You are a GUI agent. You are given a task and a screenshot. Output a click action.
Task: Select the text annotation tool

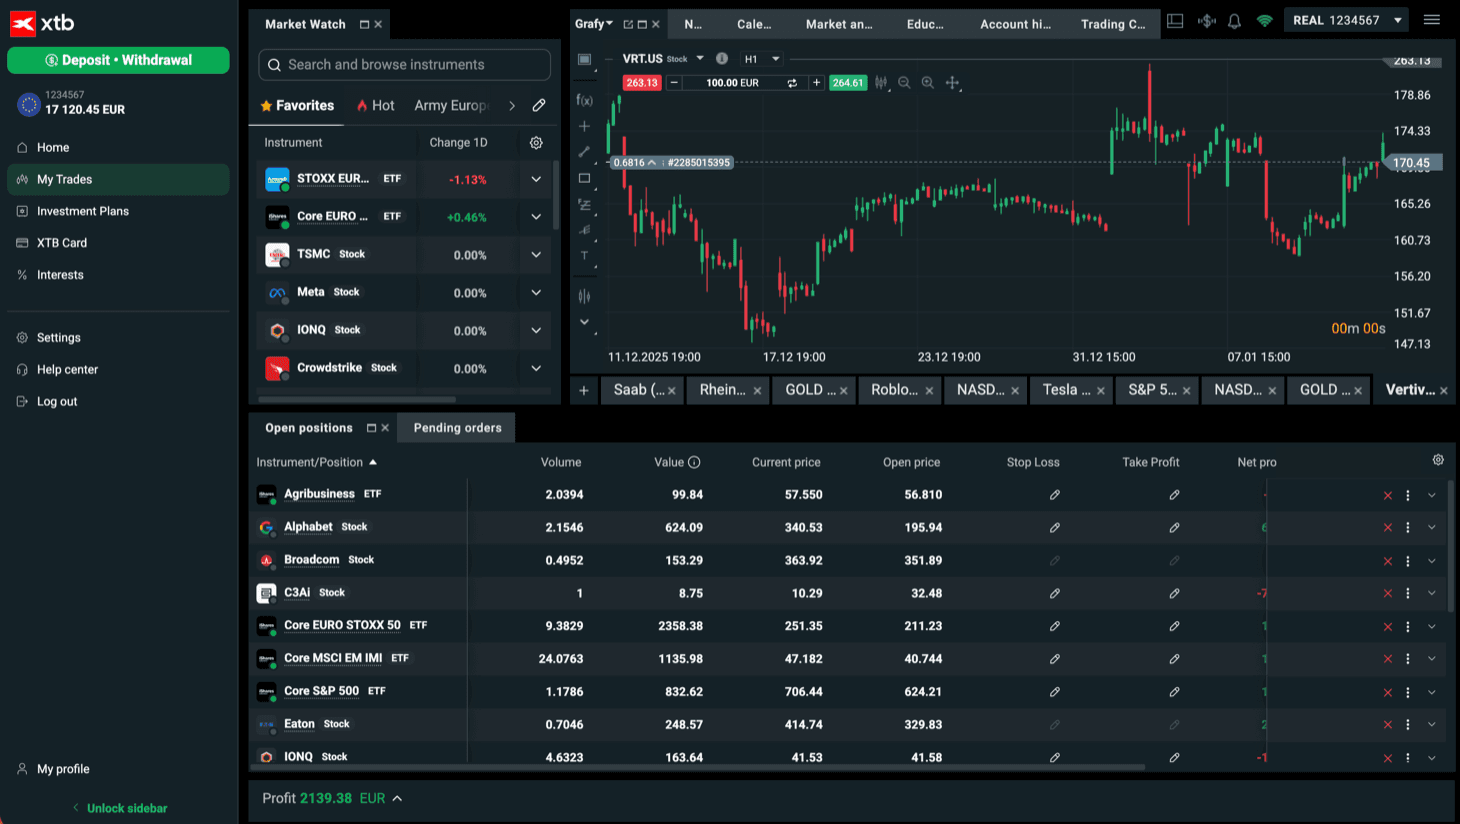(x=585, y=256)
